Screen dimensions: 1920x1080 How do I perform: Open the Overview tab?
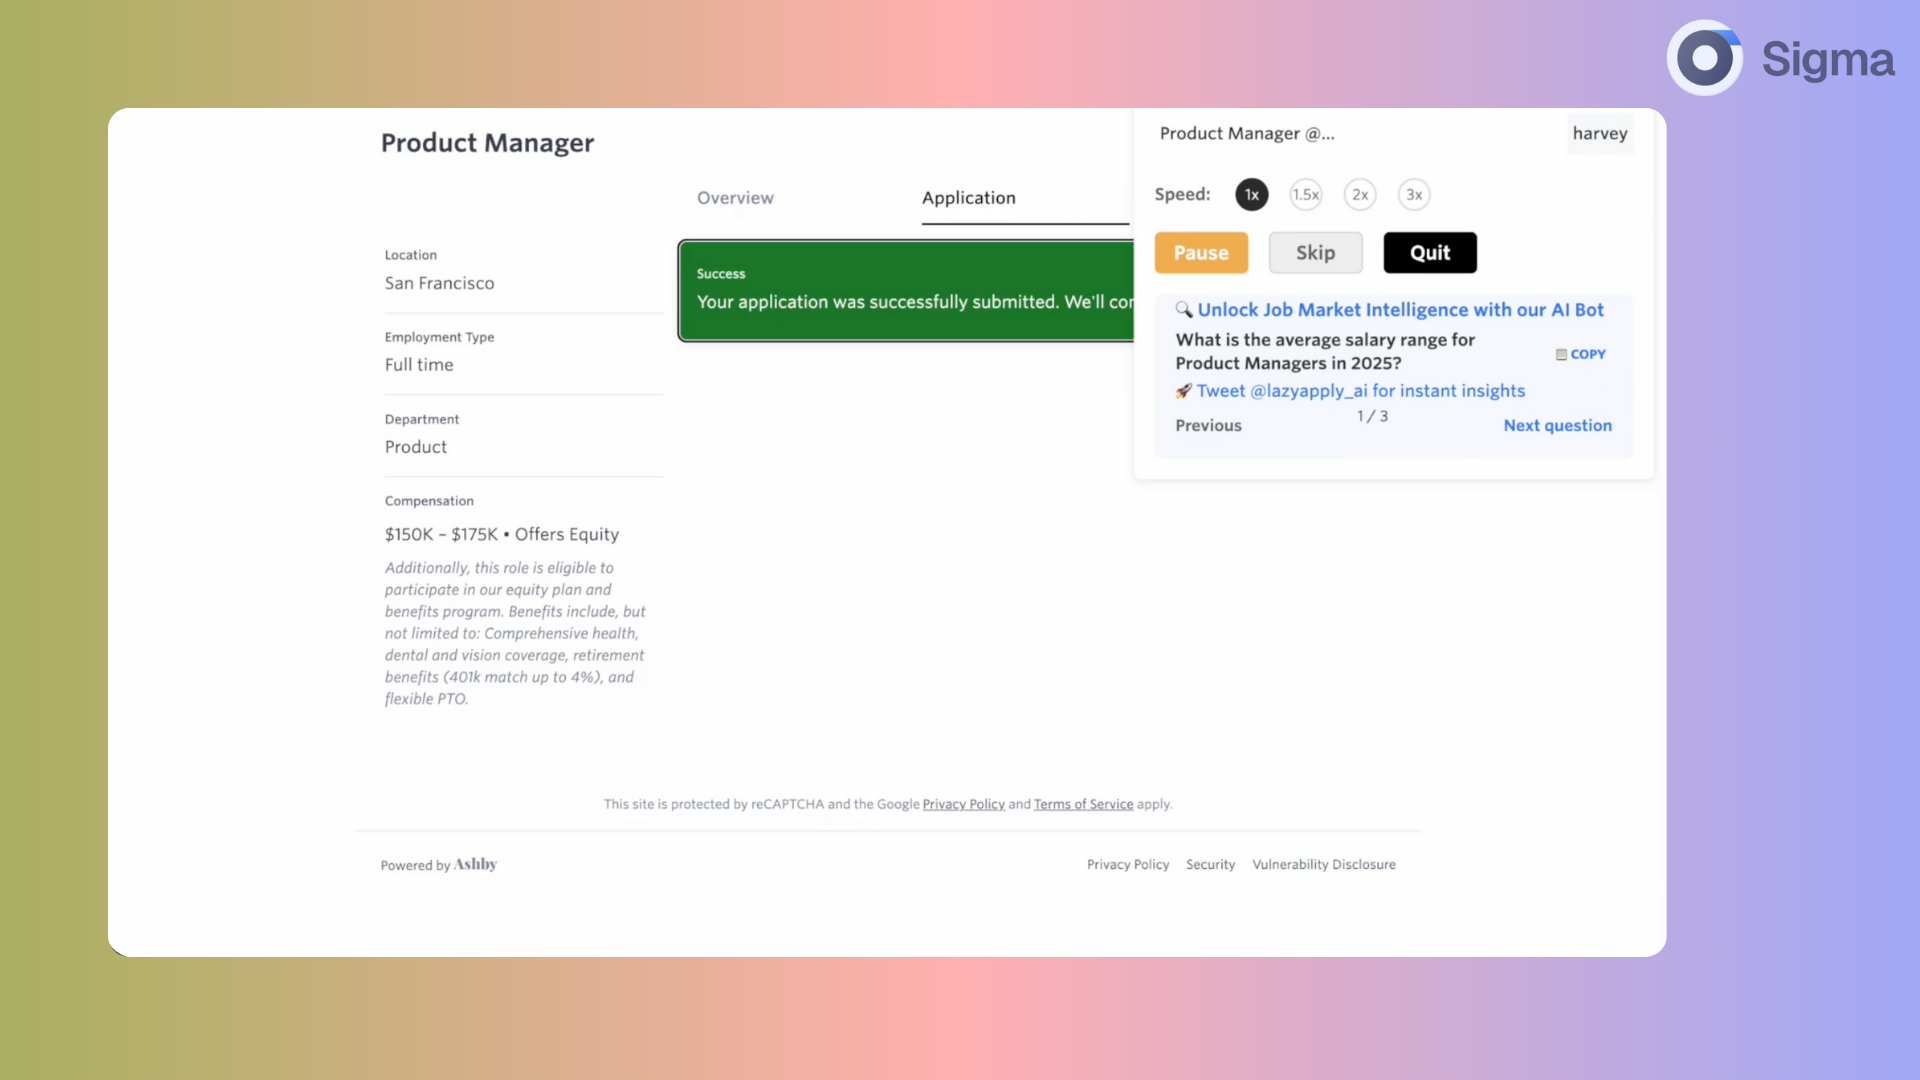point(735,198)
